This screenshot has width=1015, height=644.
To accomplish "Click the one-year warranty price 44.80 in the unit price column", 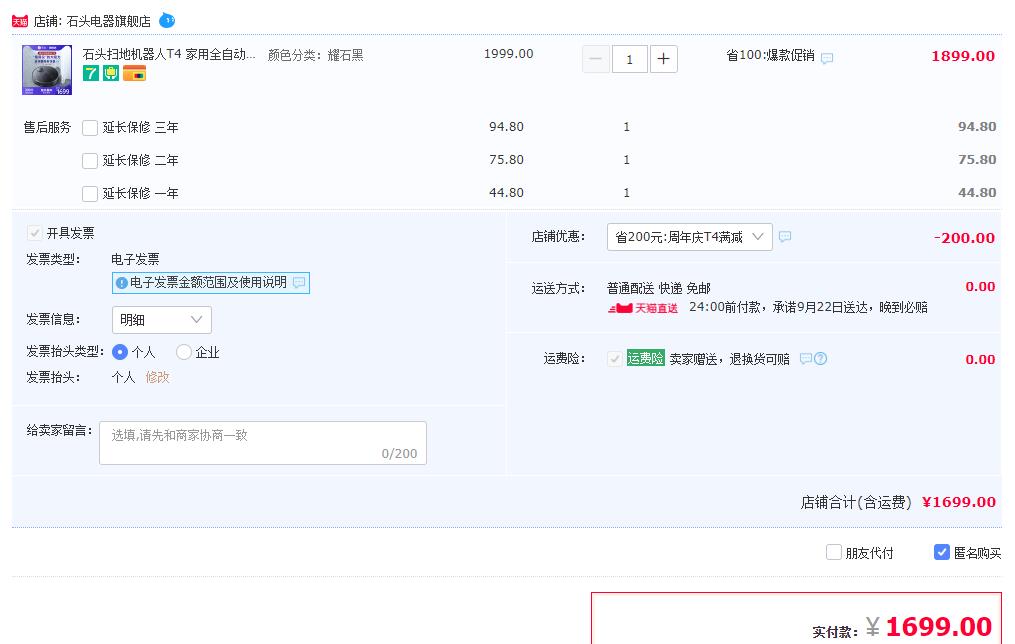I will point(506,193).
